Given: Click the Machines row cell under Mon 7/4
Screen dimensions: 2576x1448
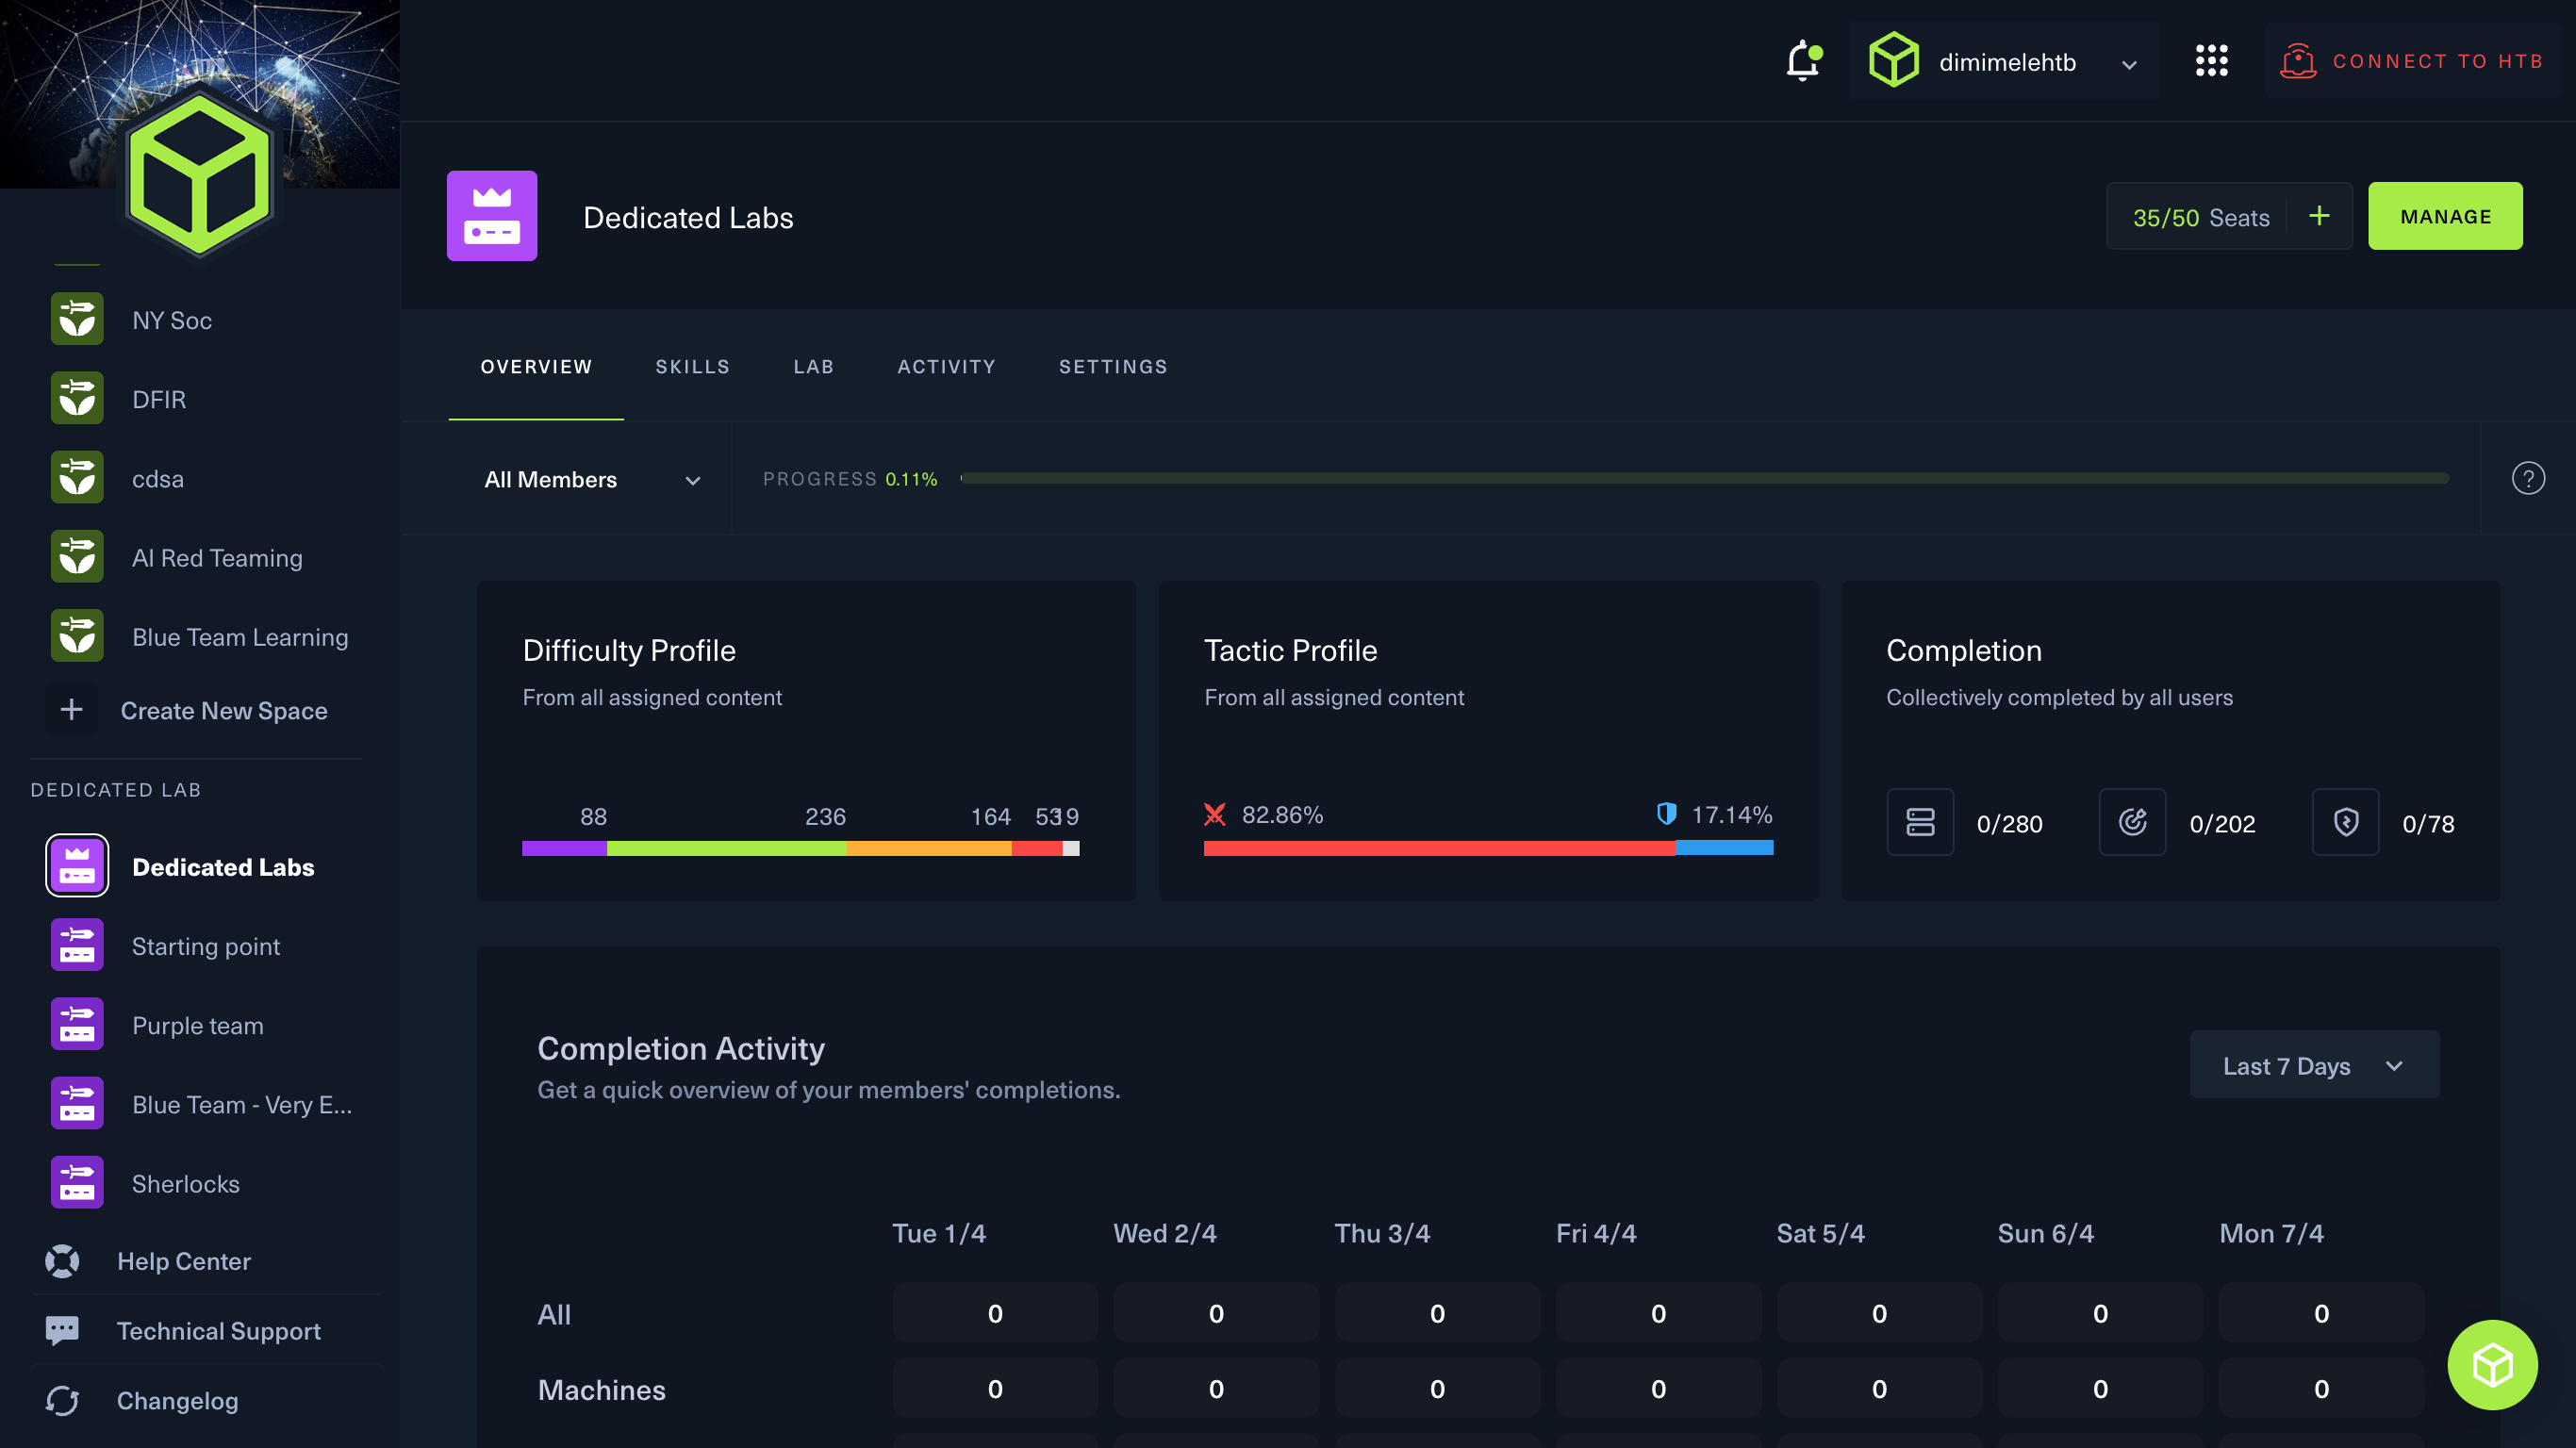Looking at the screenshot, I should (x=2321, y=1389).
